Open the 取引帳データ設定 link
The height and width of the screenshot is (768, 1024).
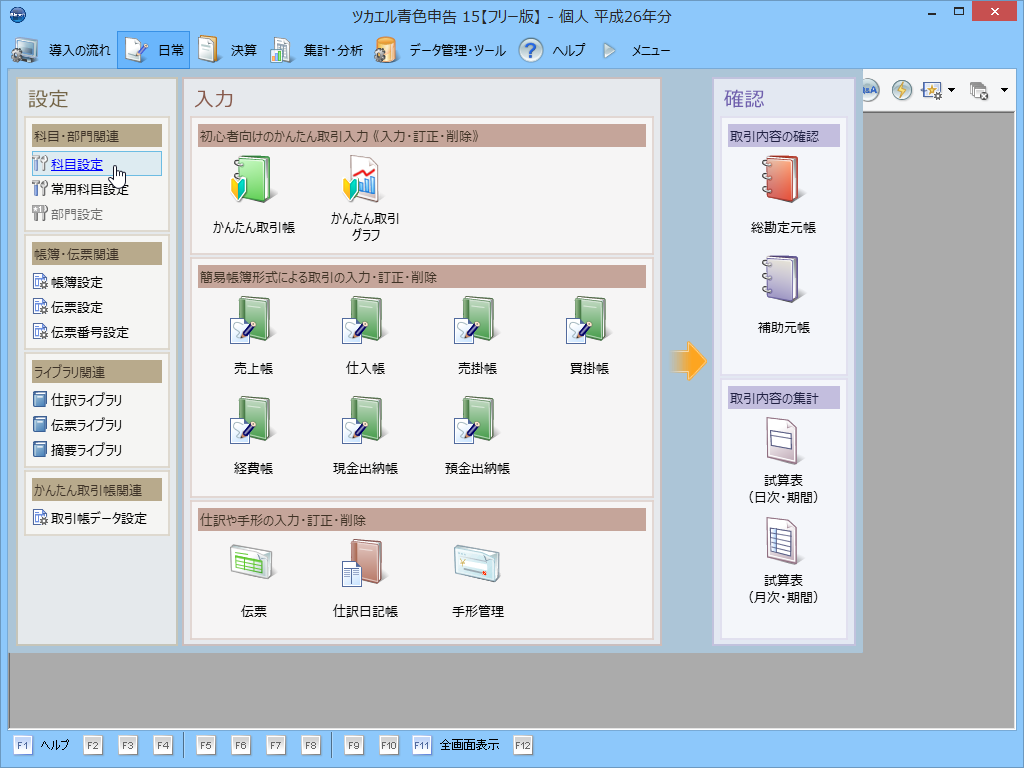(99, 519)
